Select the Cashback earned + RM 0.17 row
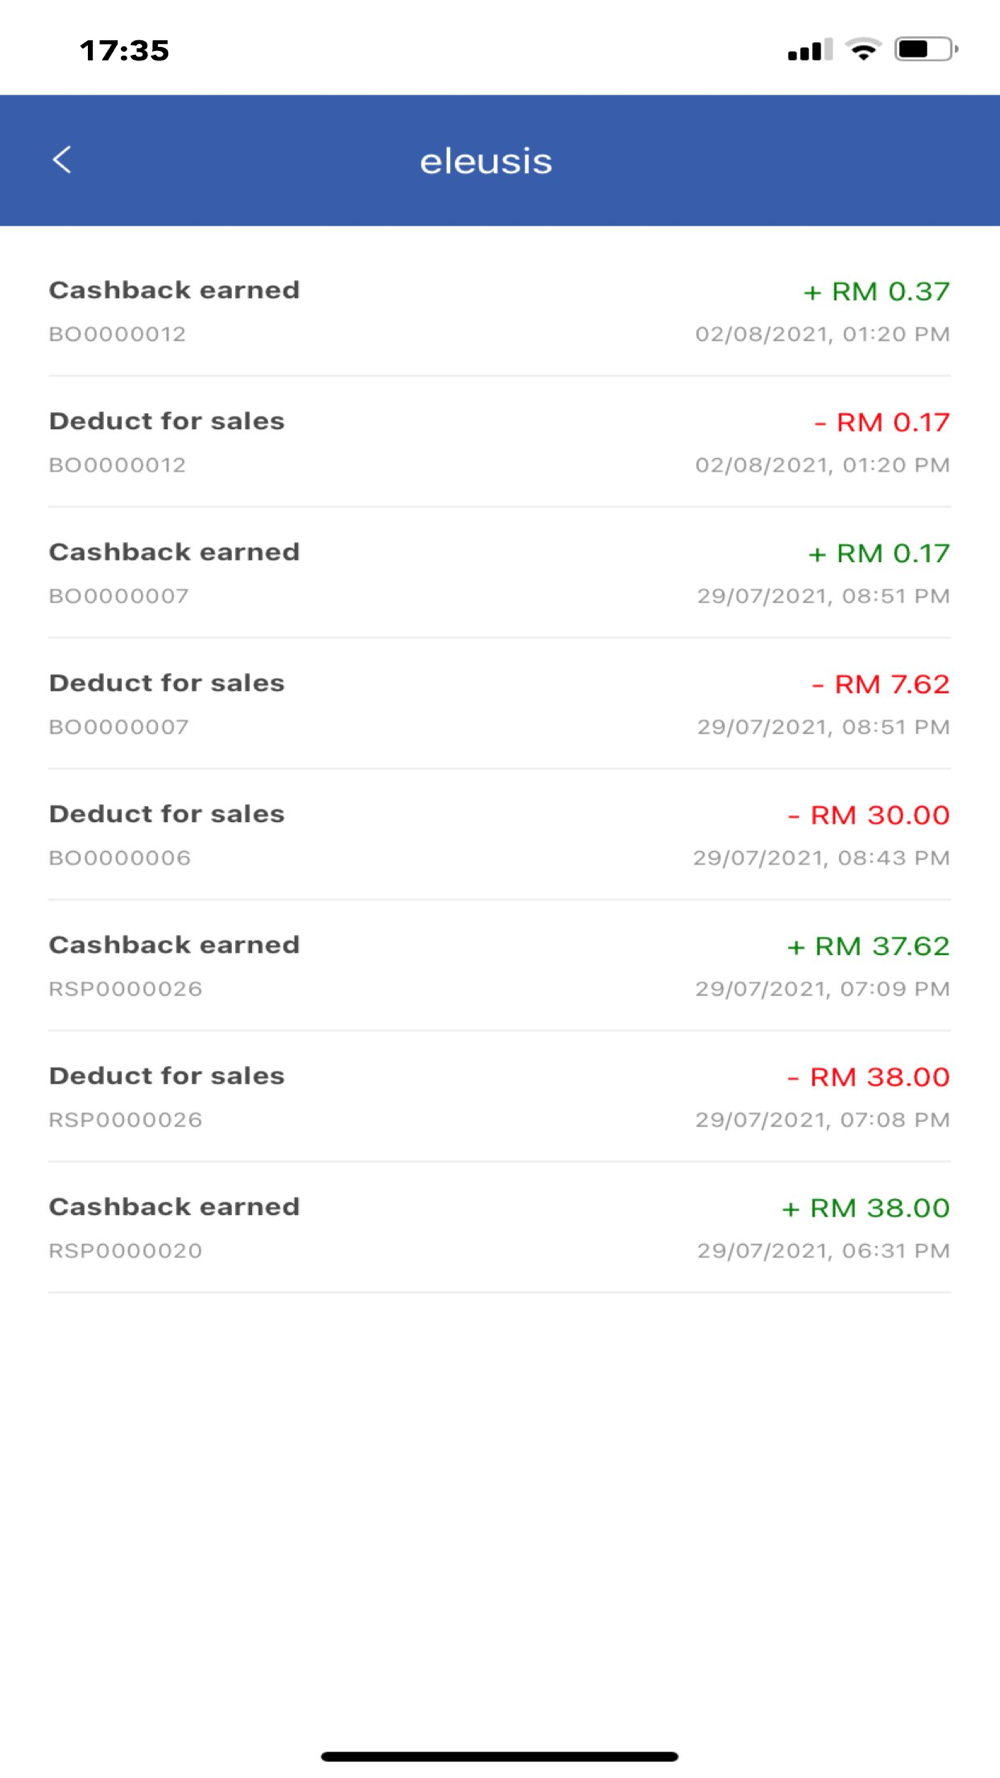Viewport: 1000px width, 1778px height. pyautogui.click(x=499, y=573)
